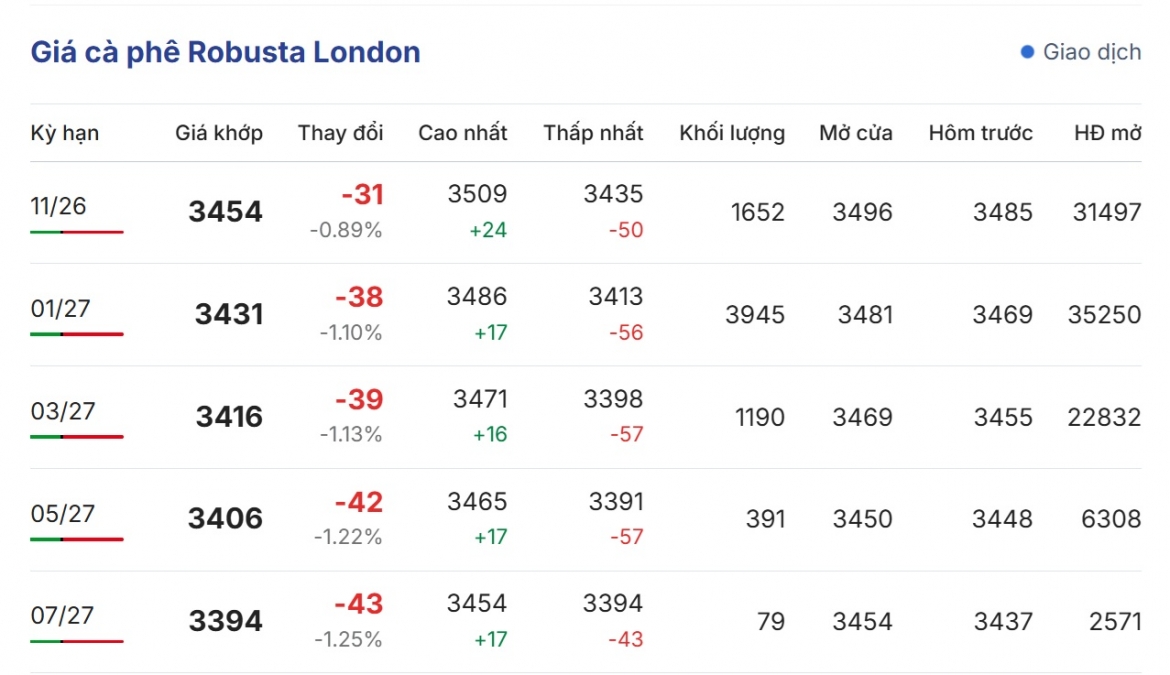The image size is (1170, 675).
Task: Open the 03/27 contract row
Action: click(x=586, y=417)
